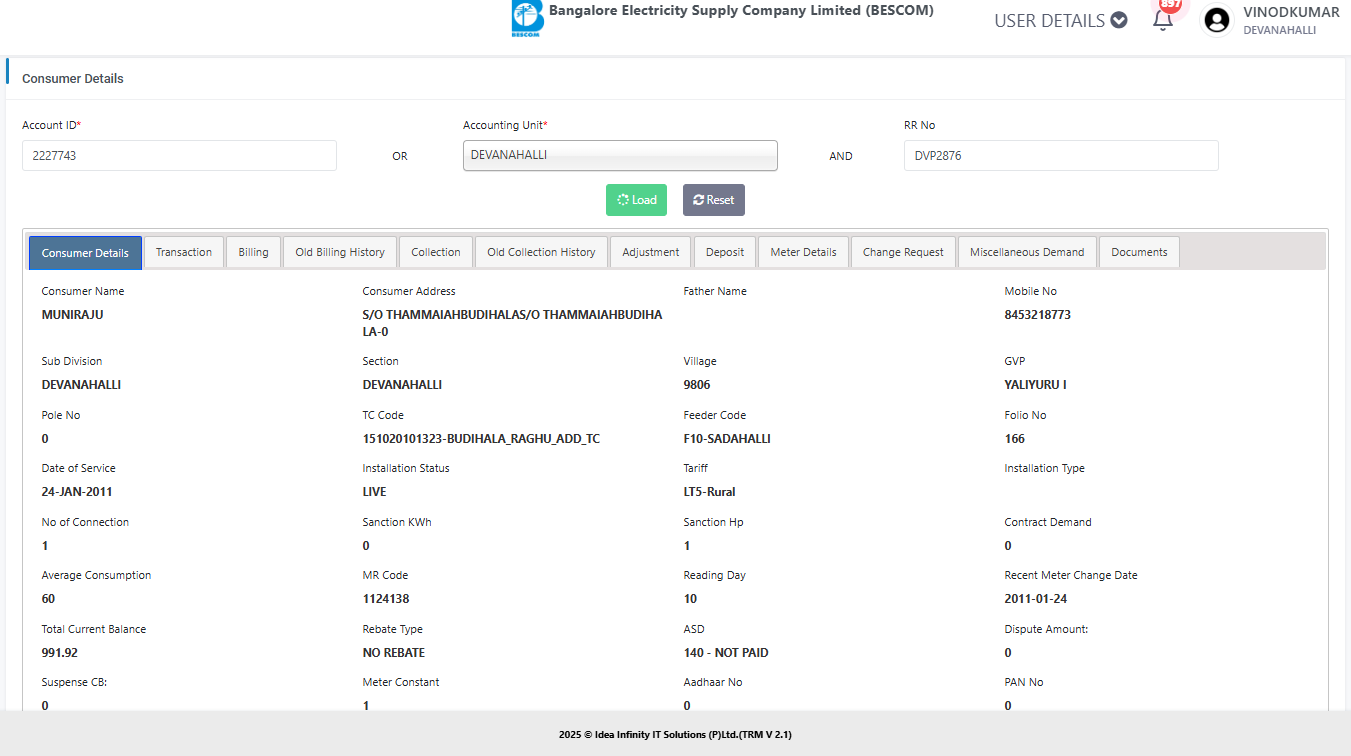1351x756 pixels.
Task: View the Old Collection History tab
Action: pos(541,253)
